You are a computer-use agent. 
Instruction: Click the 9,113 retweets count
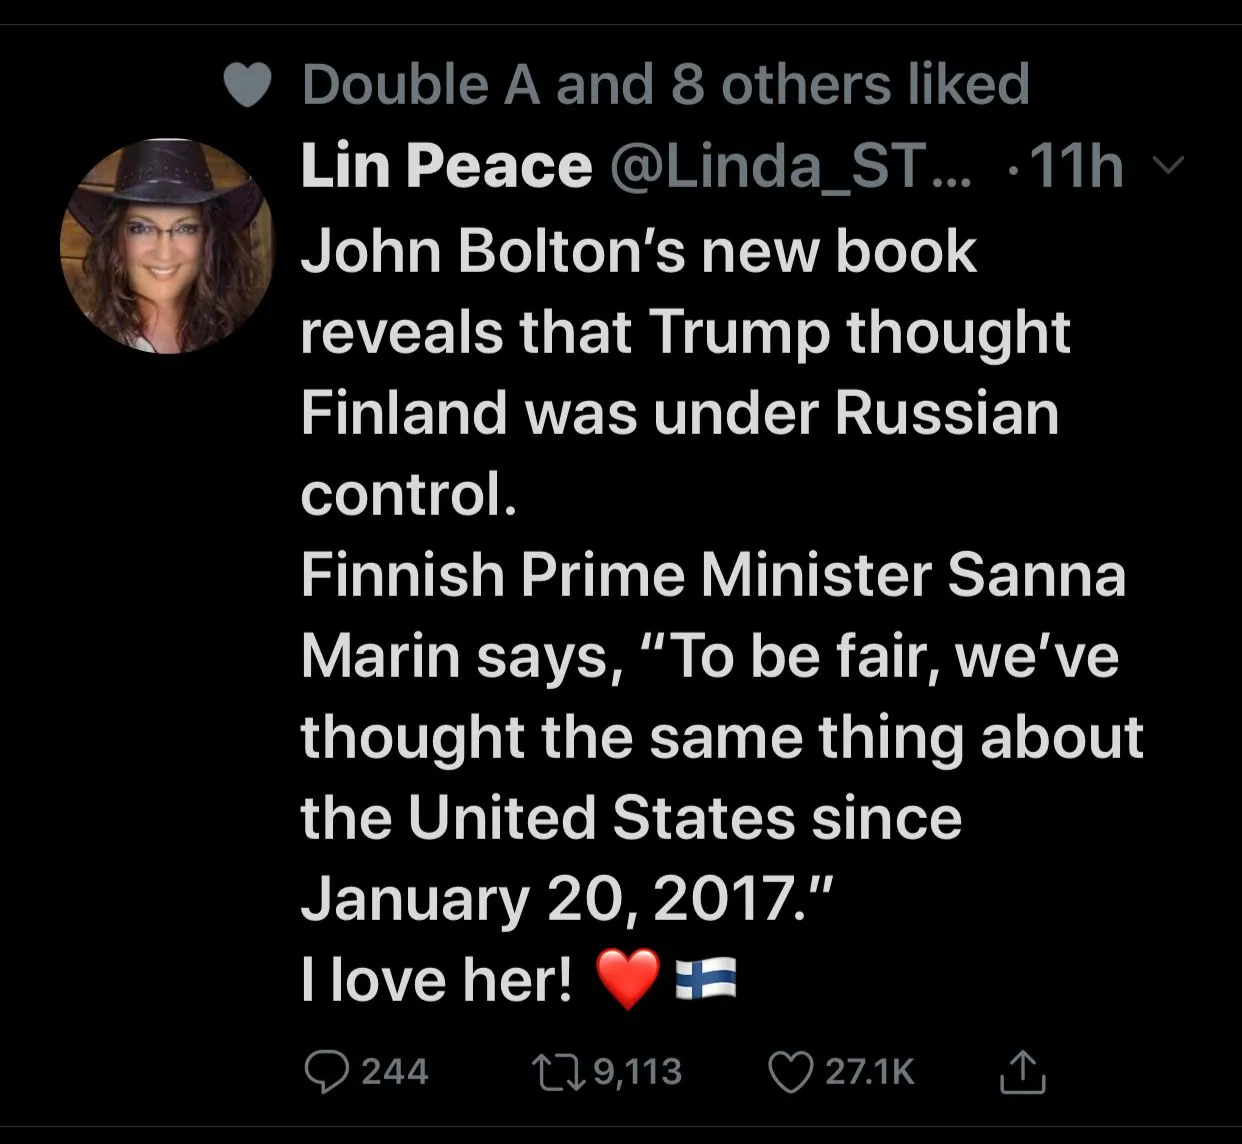pos(637,1072)
